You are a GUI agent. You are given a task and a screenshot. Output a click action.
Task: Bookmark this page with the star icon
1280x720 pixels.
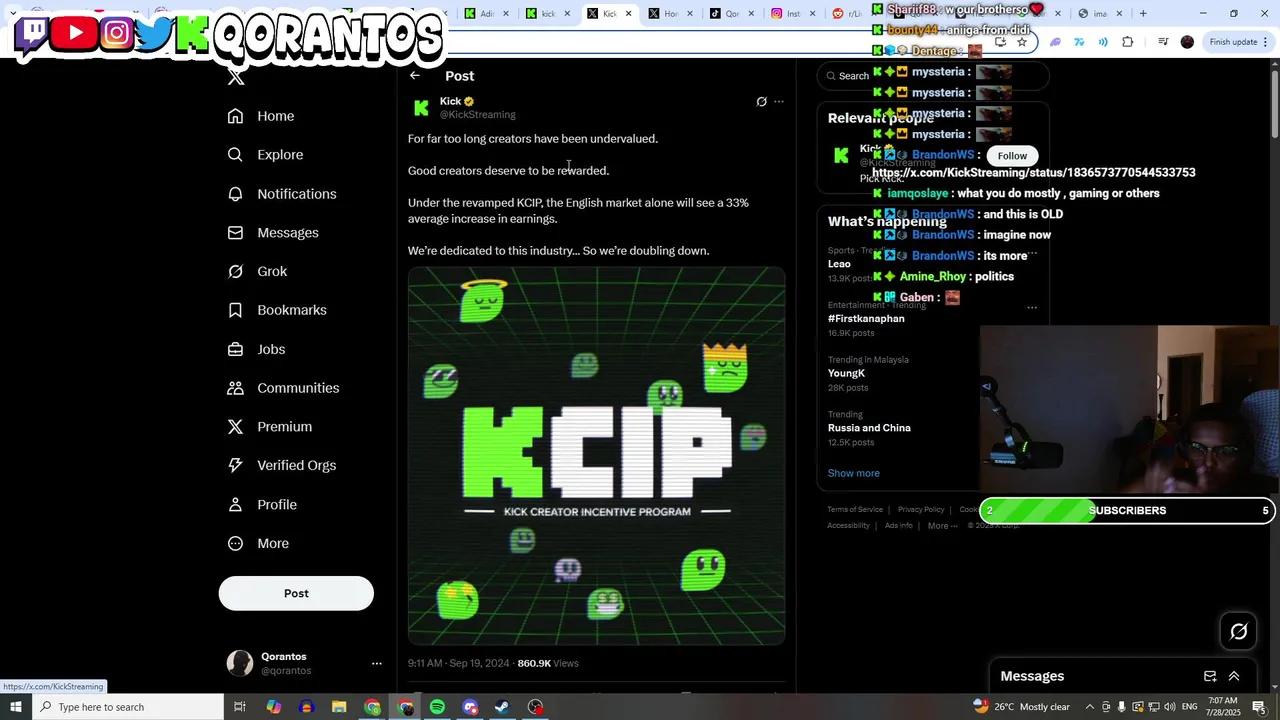tap(1022, 42)
